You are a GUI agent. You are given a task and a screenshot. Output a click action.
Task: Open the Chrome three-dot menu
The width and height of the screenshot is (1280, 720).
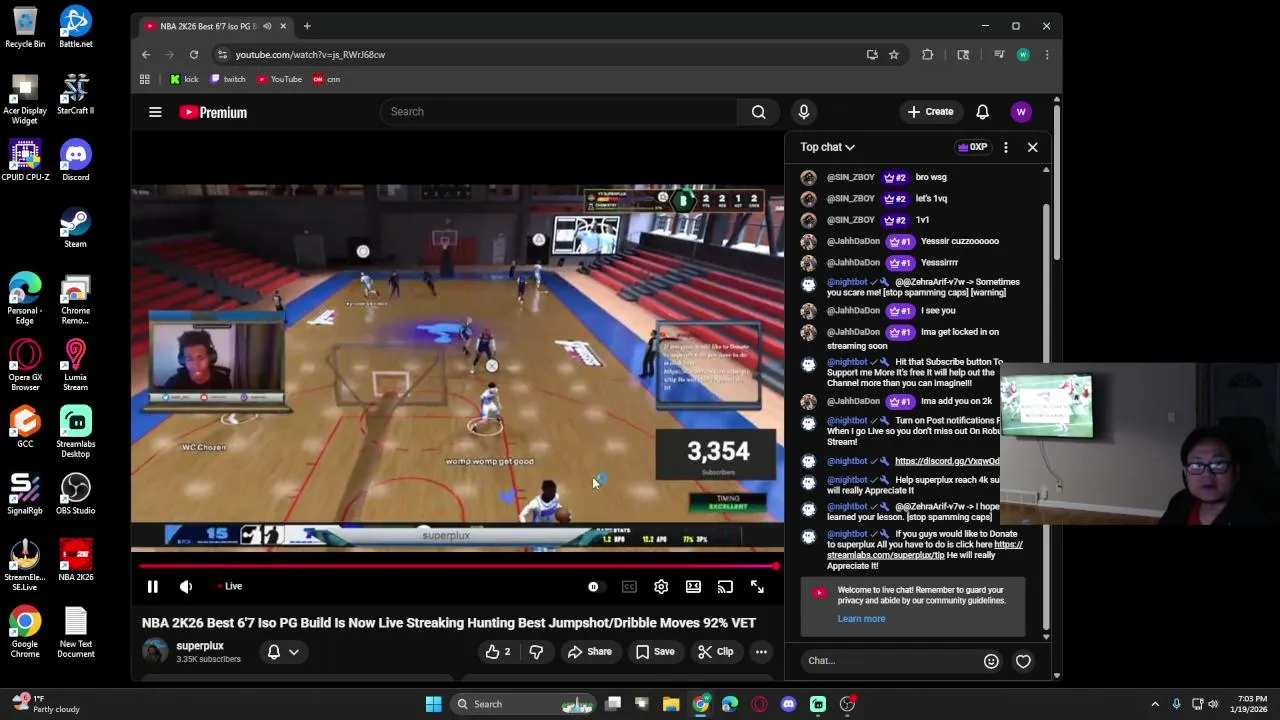click(1047, 55)
